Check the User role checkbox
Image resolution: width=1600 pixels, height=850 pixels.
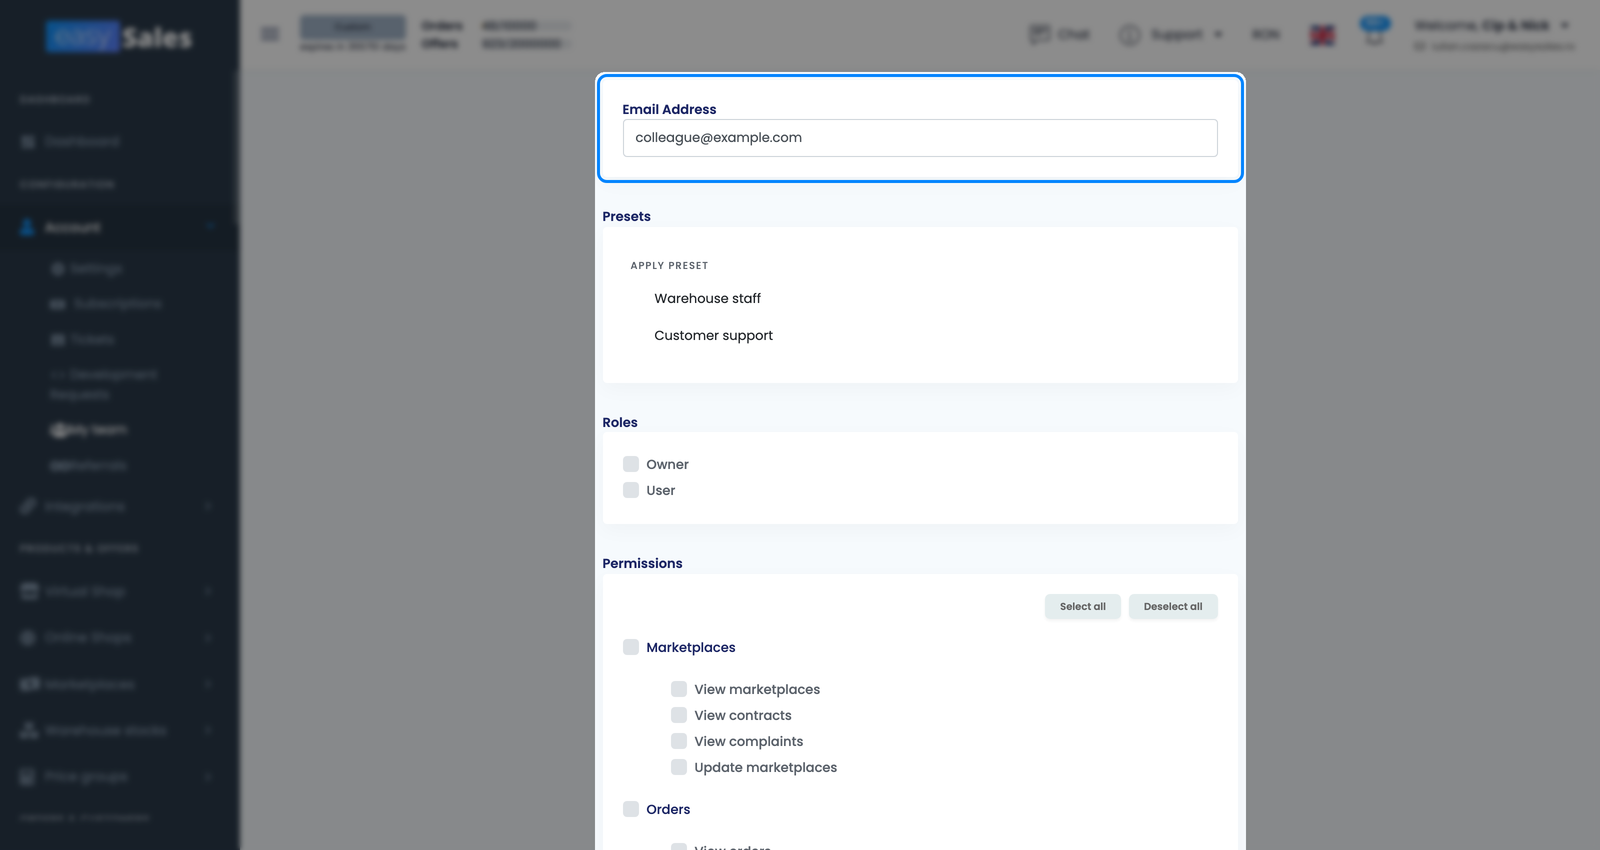coord(631,490)
